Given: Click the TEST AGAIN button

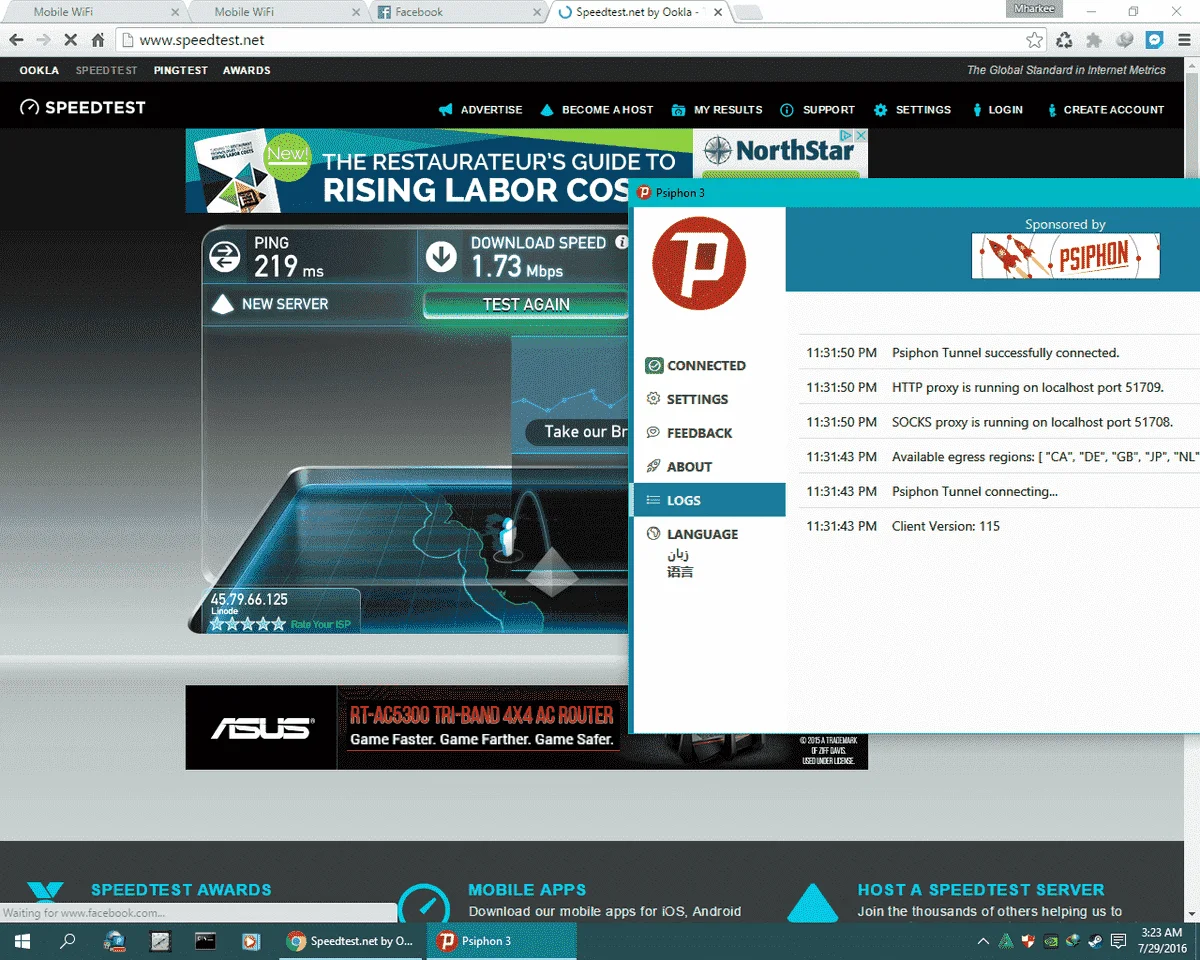Looking at the screenshot, I should [x=526, y=304].
